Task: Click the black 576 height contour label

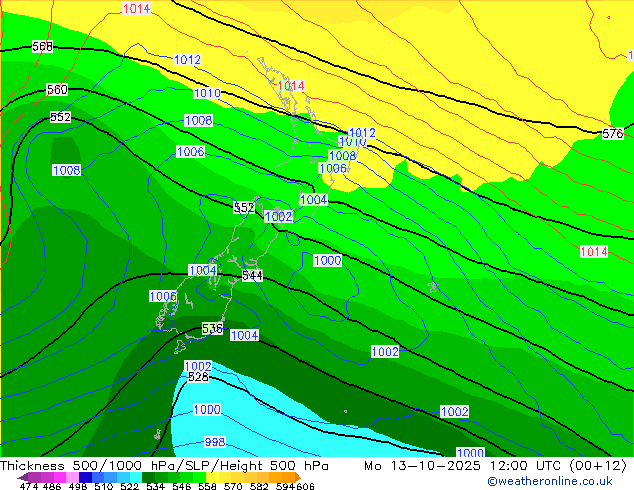Action: (x=612, y=133)
